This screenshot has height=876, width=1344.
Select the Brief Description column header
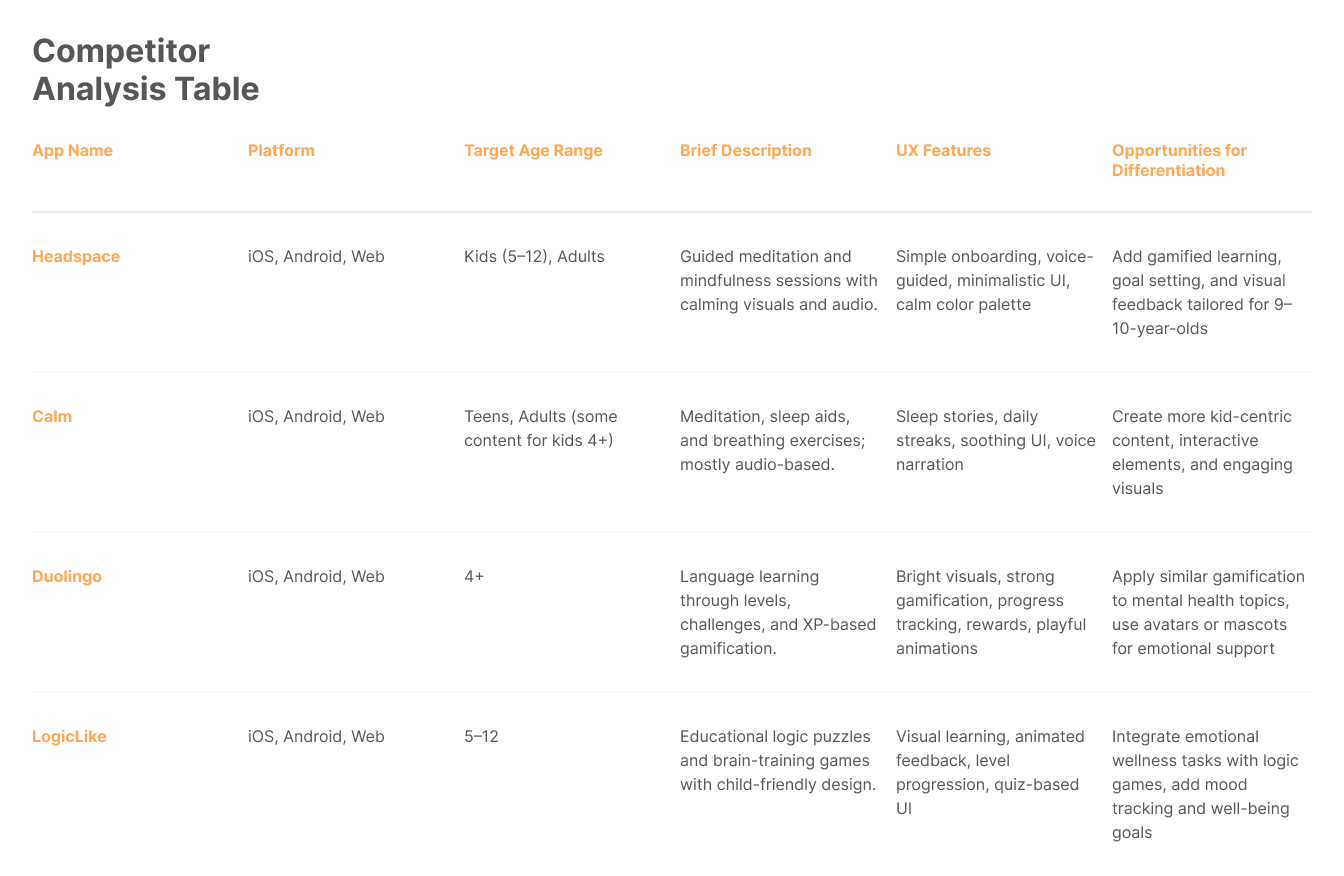pyautogui.click(x=745, y=151)
